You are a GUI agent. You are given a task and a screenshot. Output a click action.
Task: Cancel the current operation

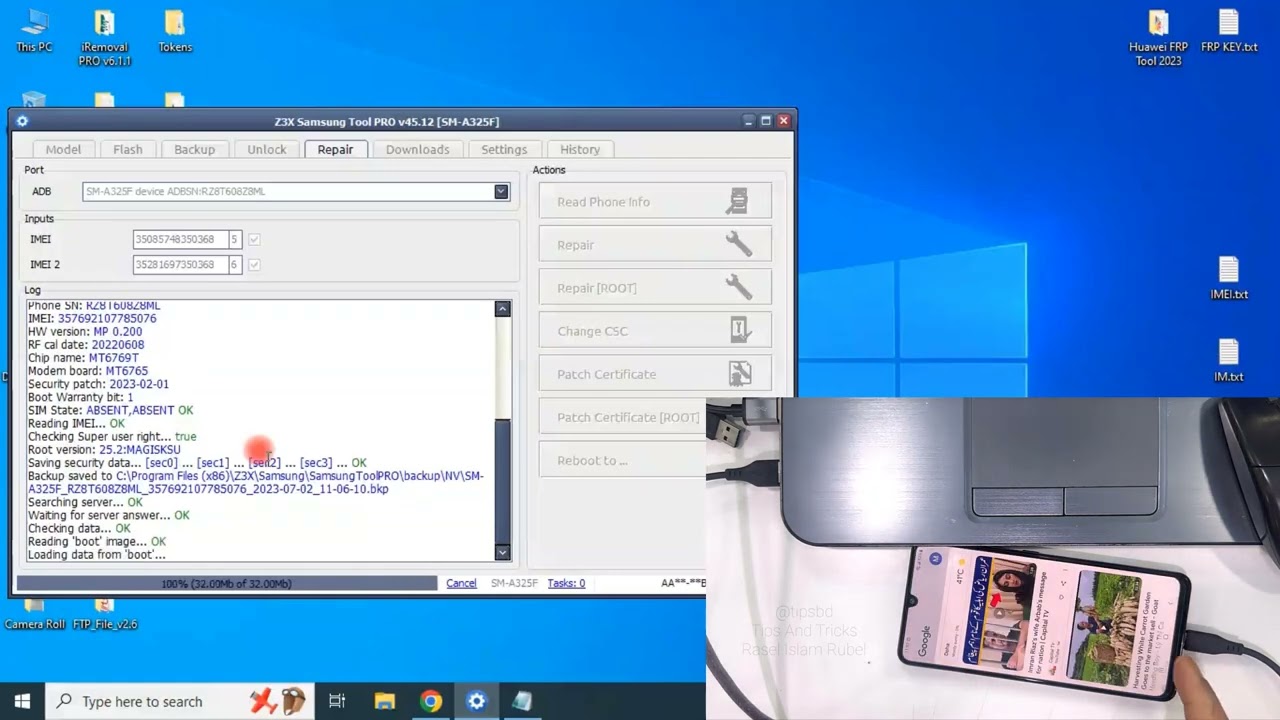(x=461, y=583)
